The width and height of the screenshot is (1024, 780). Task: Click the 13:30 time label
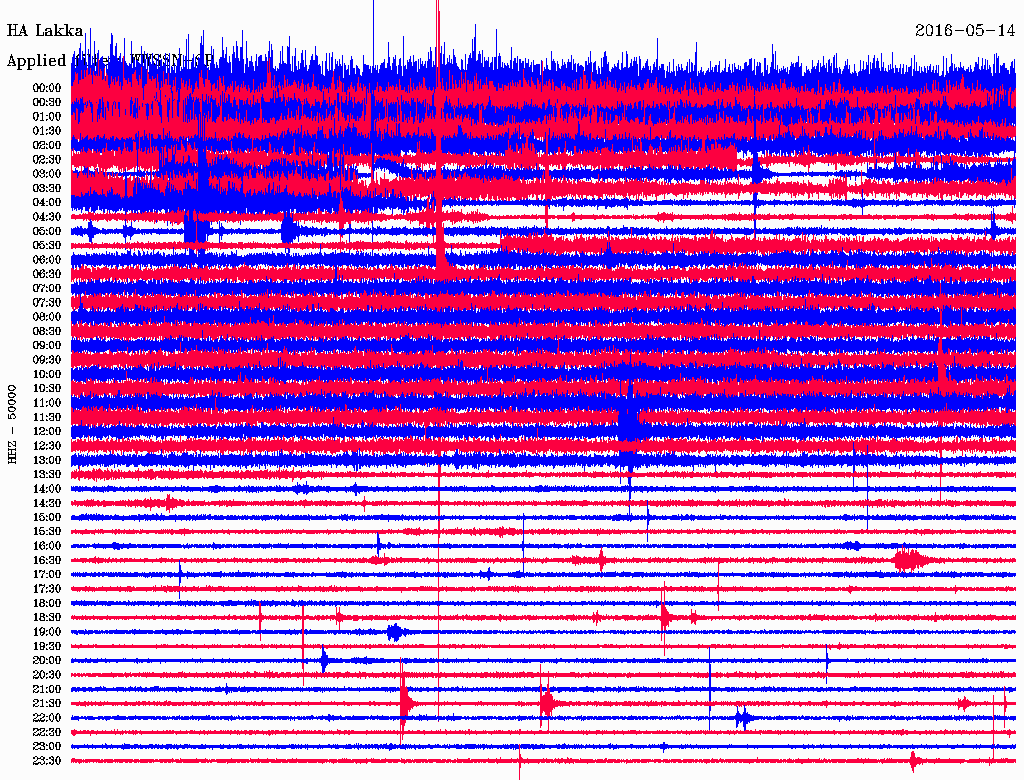(x=47, y=475)
